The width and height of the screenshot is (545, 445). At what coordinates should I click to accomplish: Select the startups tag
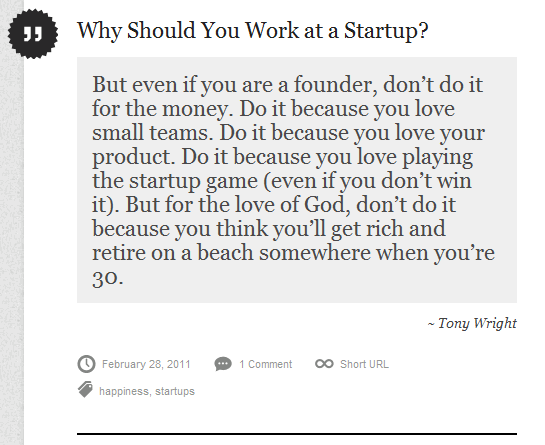pyautogui.click(x=175, y=391)
